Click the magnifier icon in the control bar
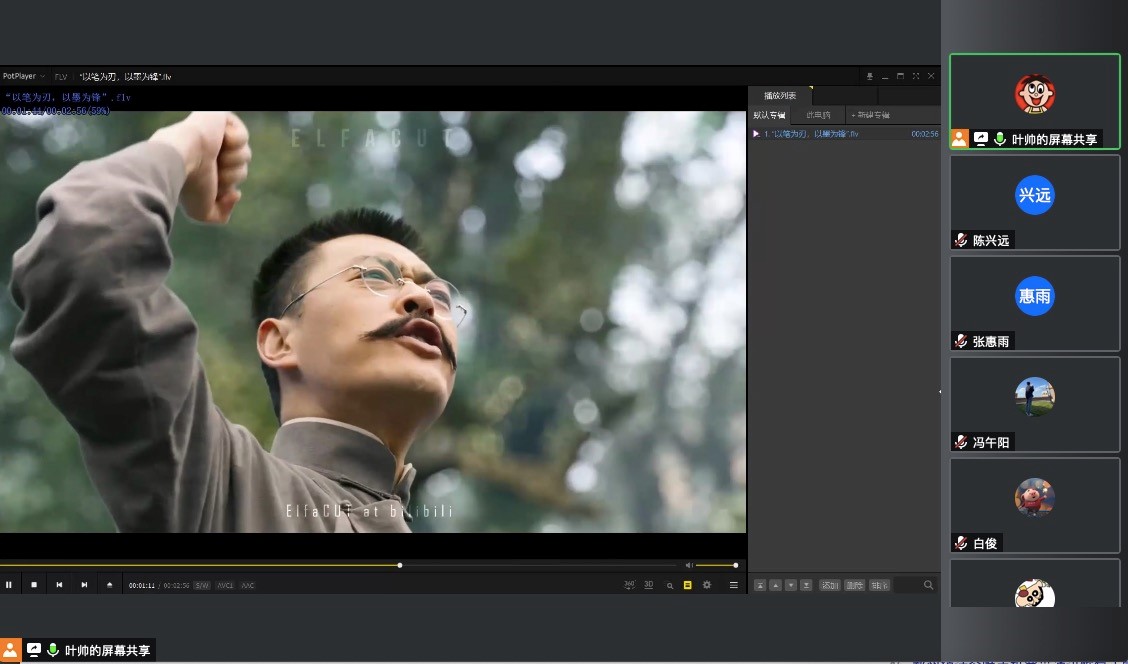1128x664 pixels. [x=669, y=586]
